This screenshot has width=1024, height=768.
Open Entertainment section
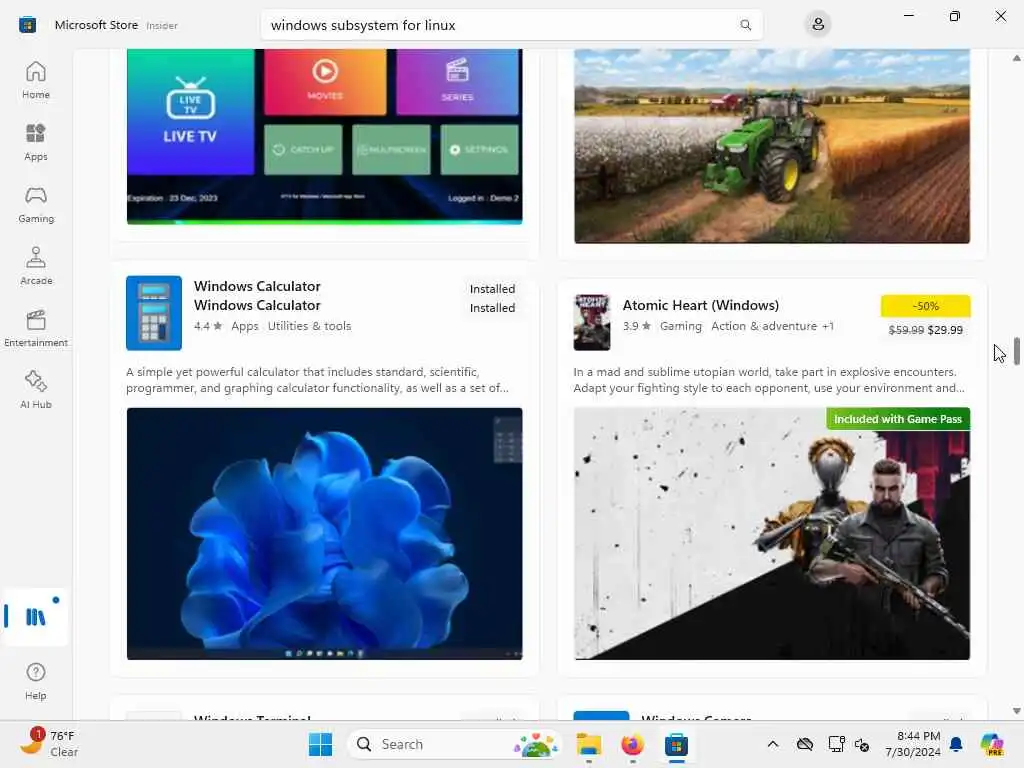35,328
